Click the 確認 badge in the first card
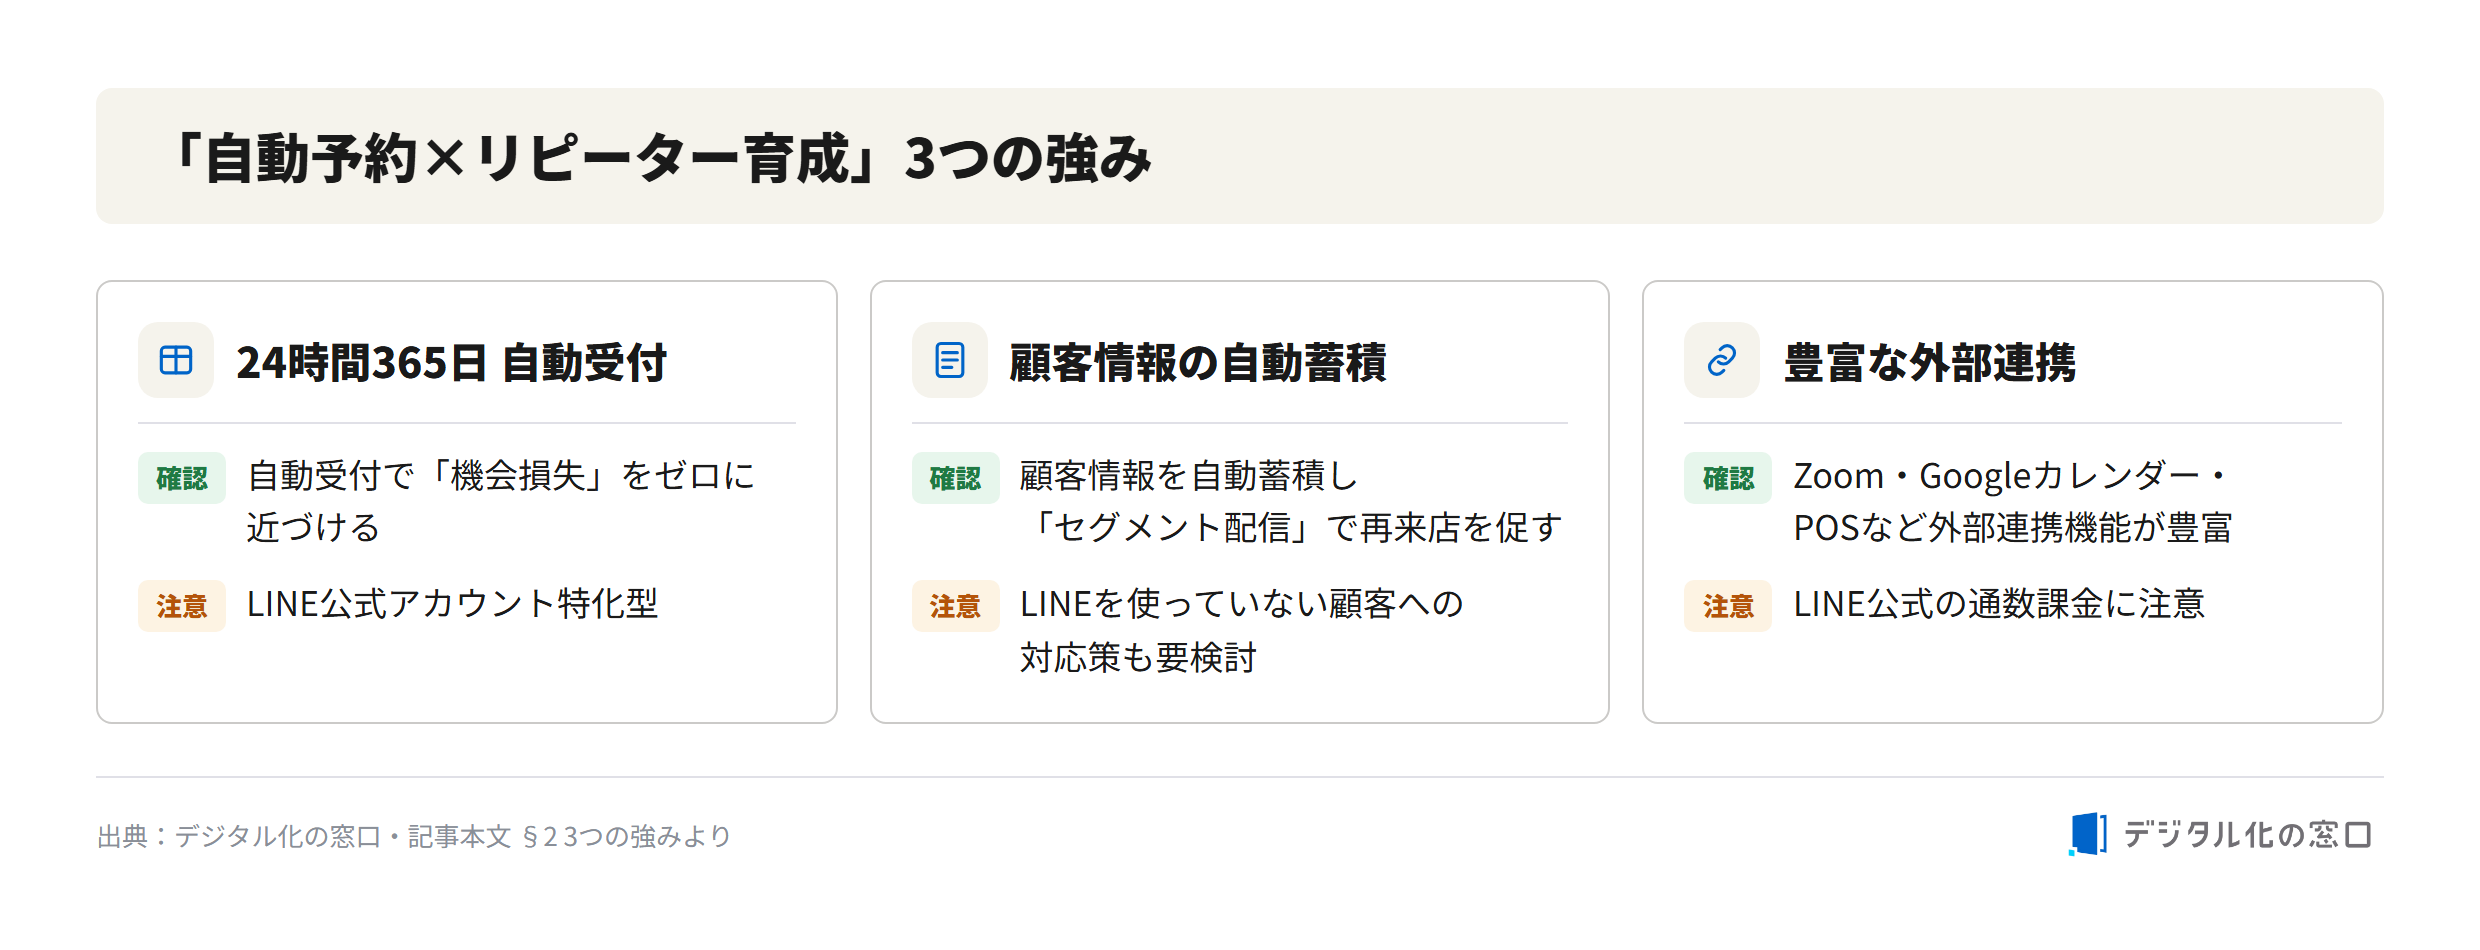Image resolution: width=2480 pixels, height=950 pixels. (x=182, y=478)
